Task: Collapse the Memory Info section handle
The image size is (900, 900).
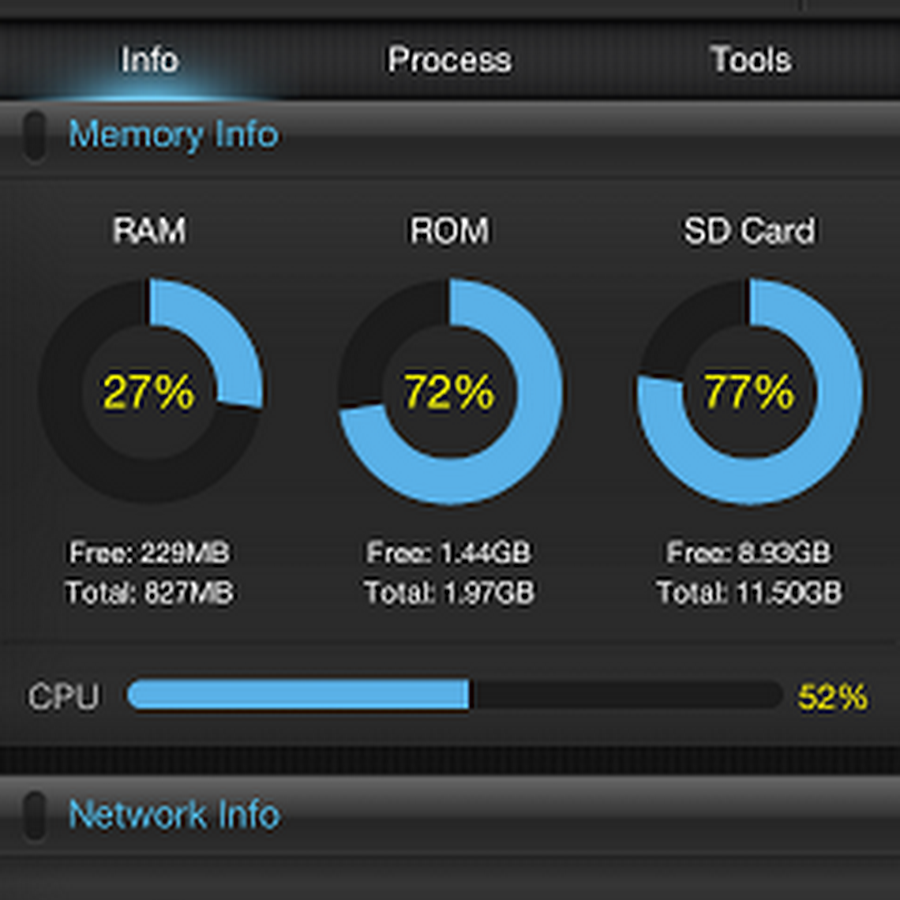Action: click(x=34, y=135)
